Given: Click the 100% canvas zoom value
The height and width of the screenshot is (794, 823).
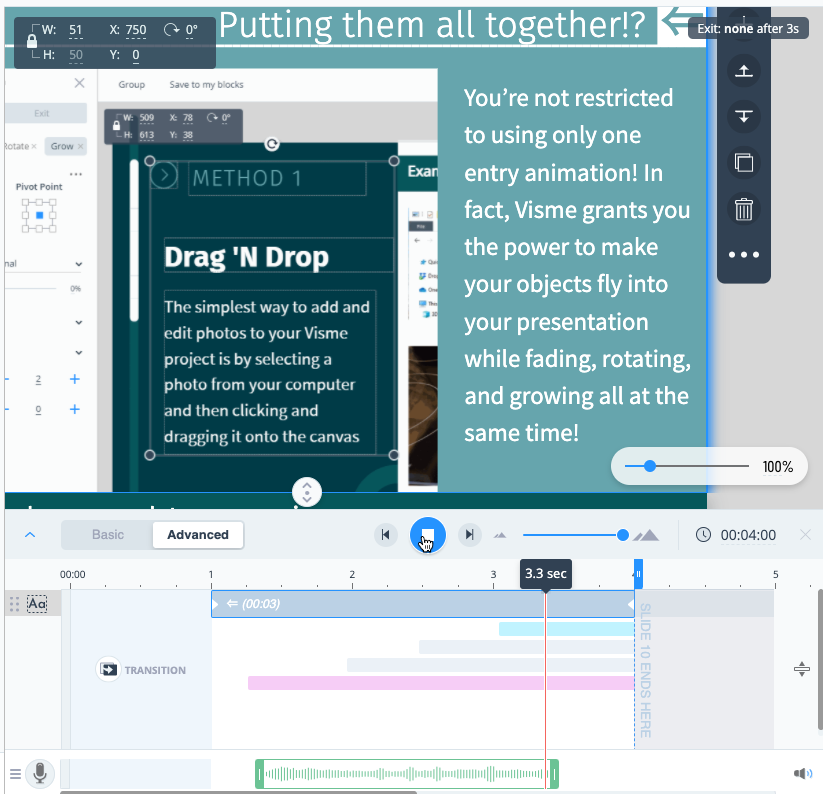Looking at the screenshot, I should point(777,467).
